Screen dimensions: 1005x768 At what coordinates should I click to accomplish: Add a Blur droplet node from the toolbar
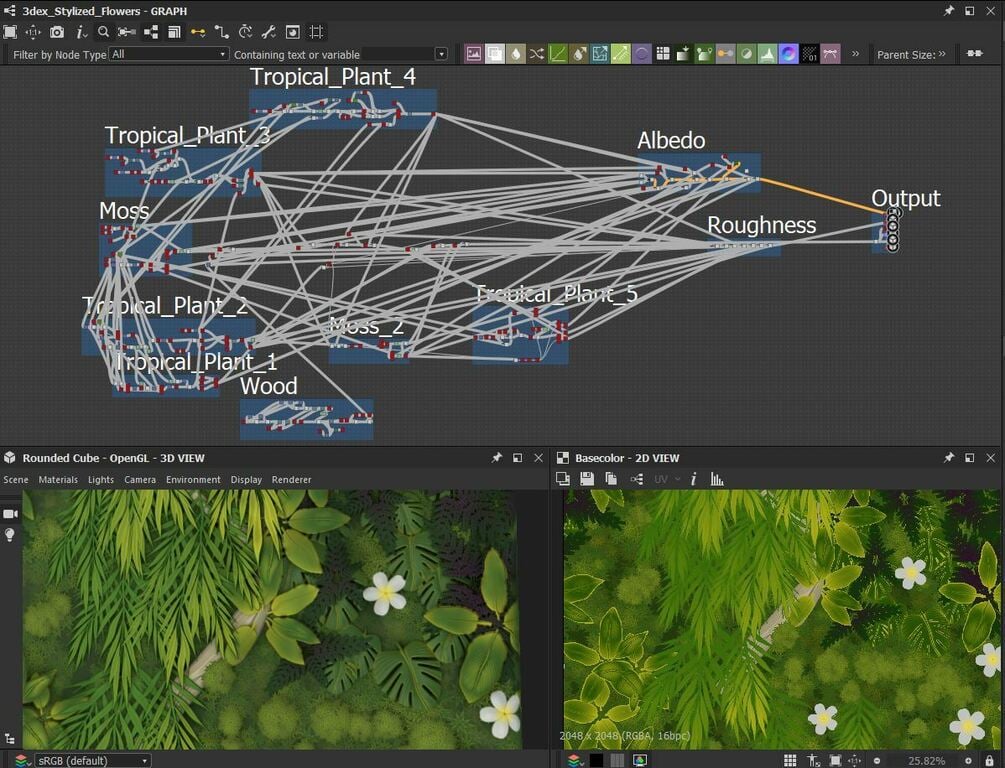click(516, 54)
